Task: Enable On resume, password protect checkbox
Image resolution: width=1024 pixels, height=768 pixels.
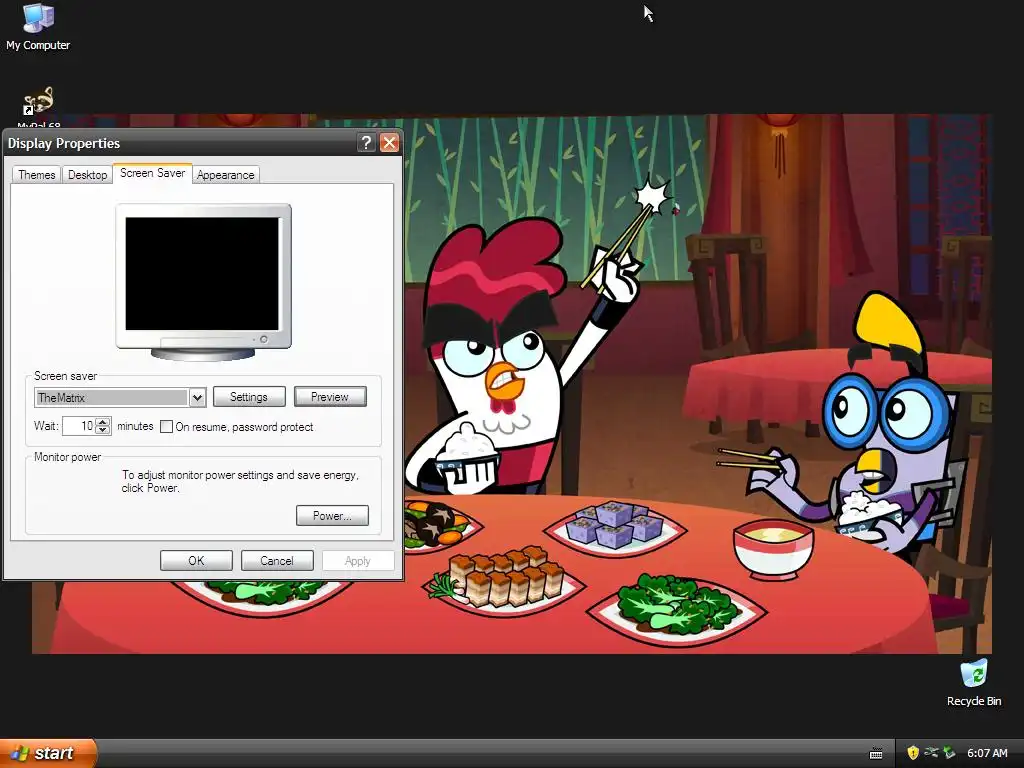Action: 167,426
